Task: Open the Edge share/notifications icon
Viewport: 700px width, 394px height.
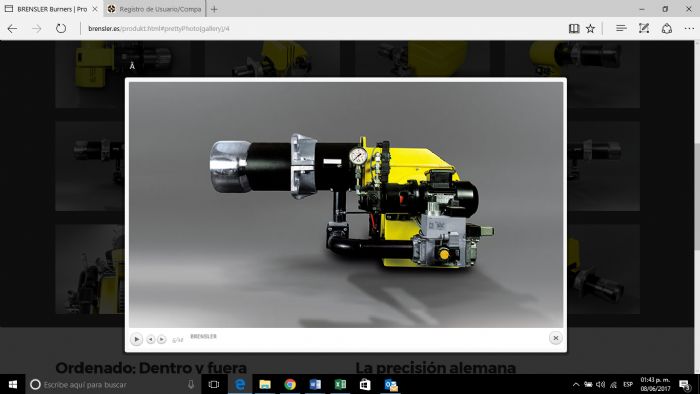Action: pos(667,29)
